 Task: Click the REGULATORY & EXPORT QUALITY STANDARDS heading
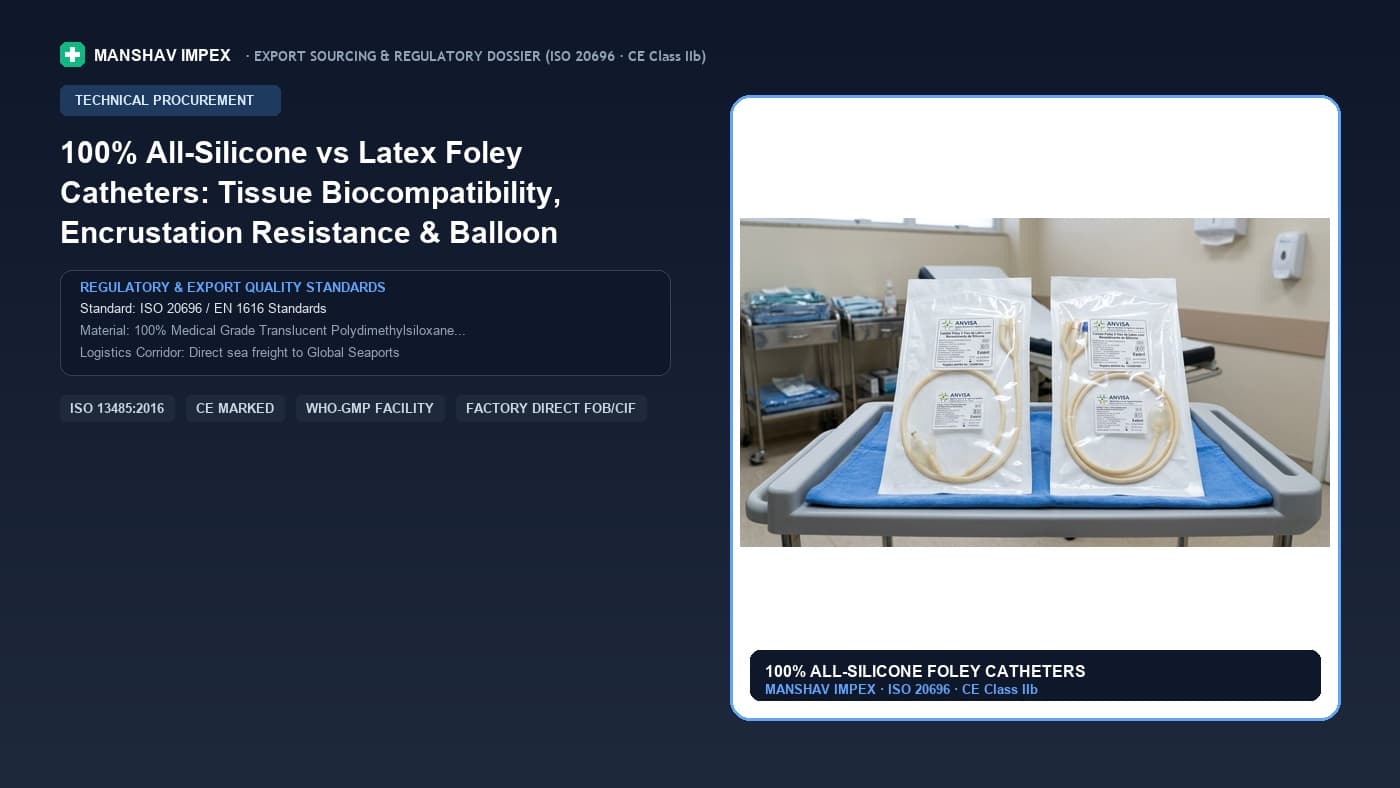click(233, 287)
